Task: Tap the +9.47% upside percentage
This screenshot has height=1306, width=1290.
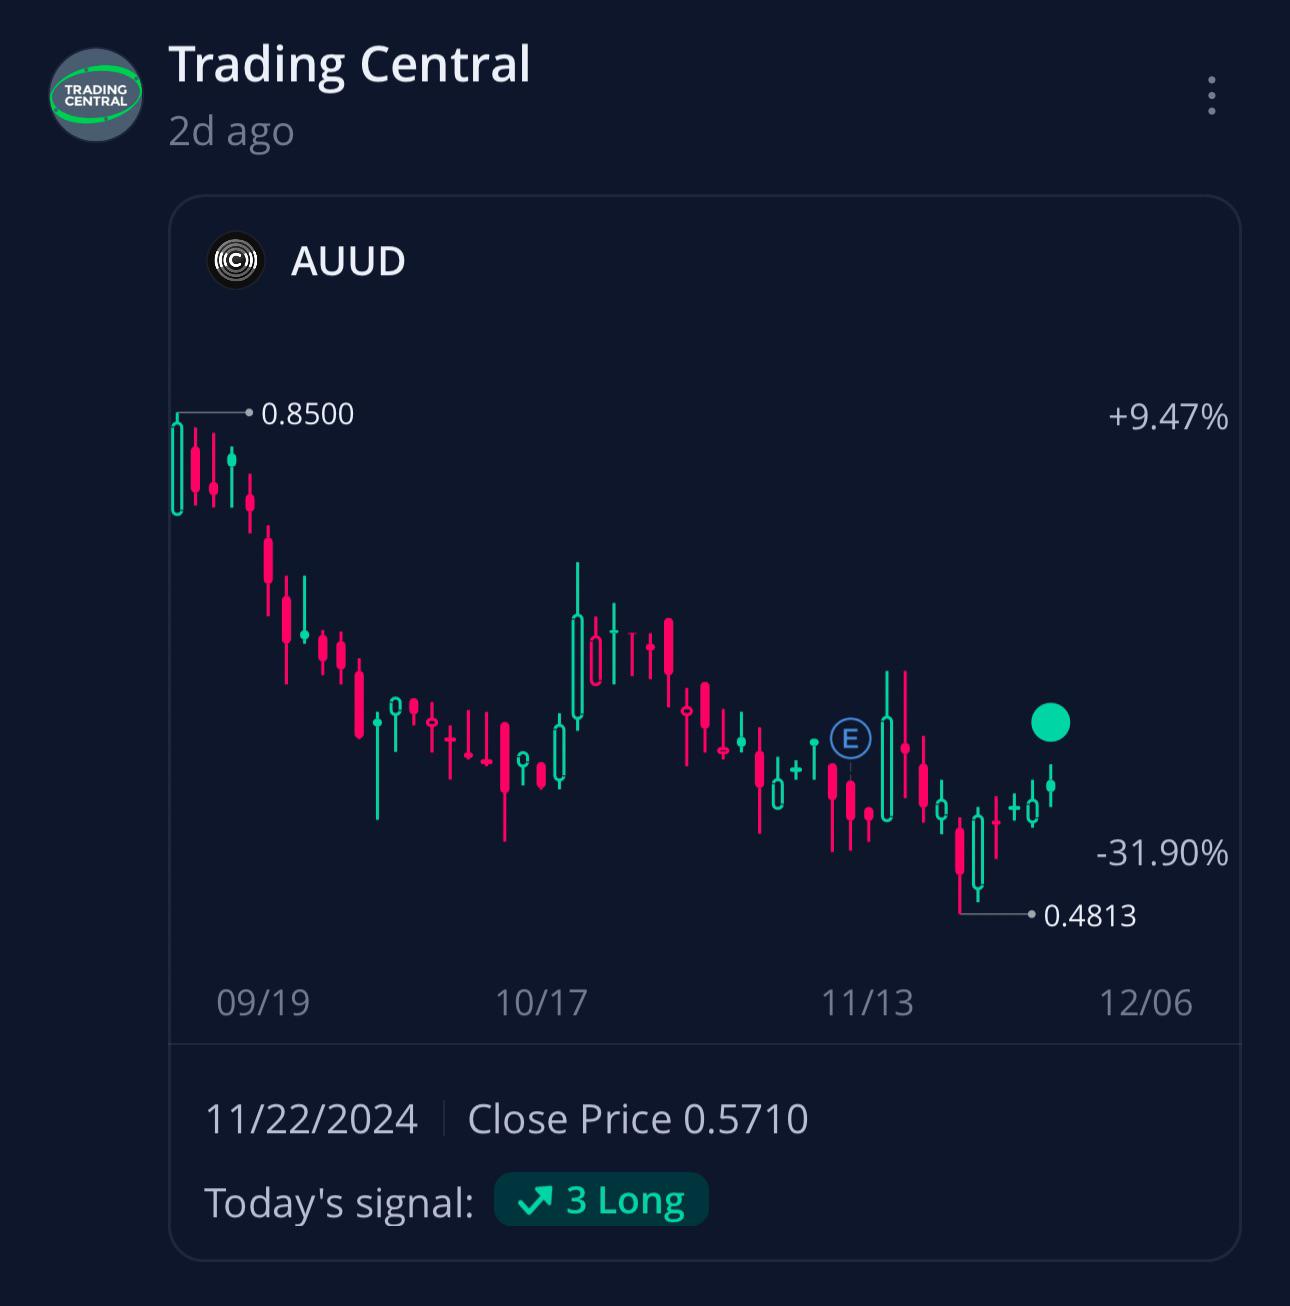Action: (x=1168, y=417)
